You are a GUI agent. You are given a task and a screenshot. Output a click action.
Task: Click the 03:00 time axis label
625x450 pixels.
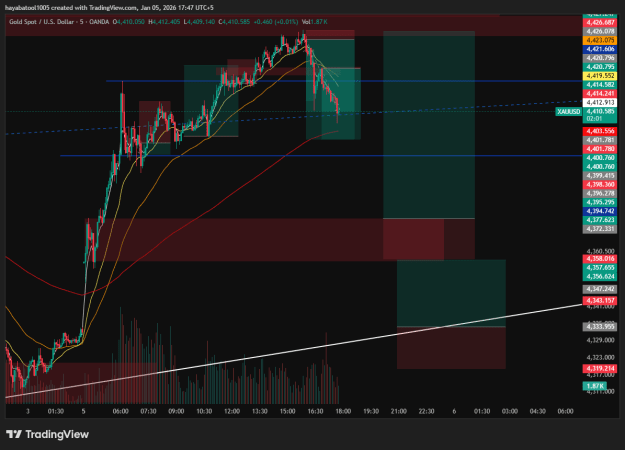[x=510, y=411]
